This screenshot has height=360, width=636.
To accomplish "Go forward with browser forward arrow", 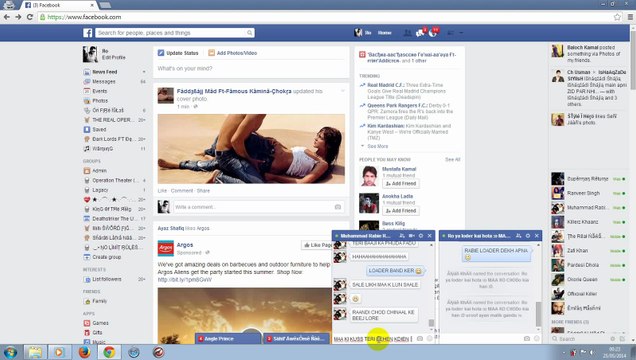I will click(18, 17).
